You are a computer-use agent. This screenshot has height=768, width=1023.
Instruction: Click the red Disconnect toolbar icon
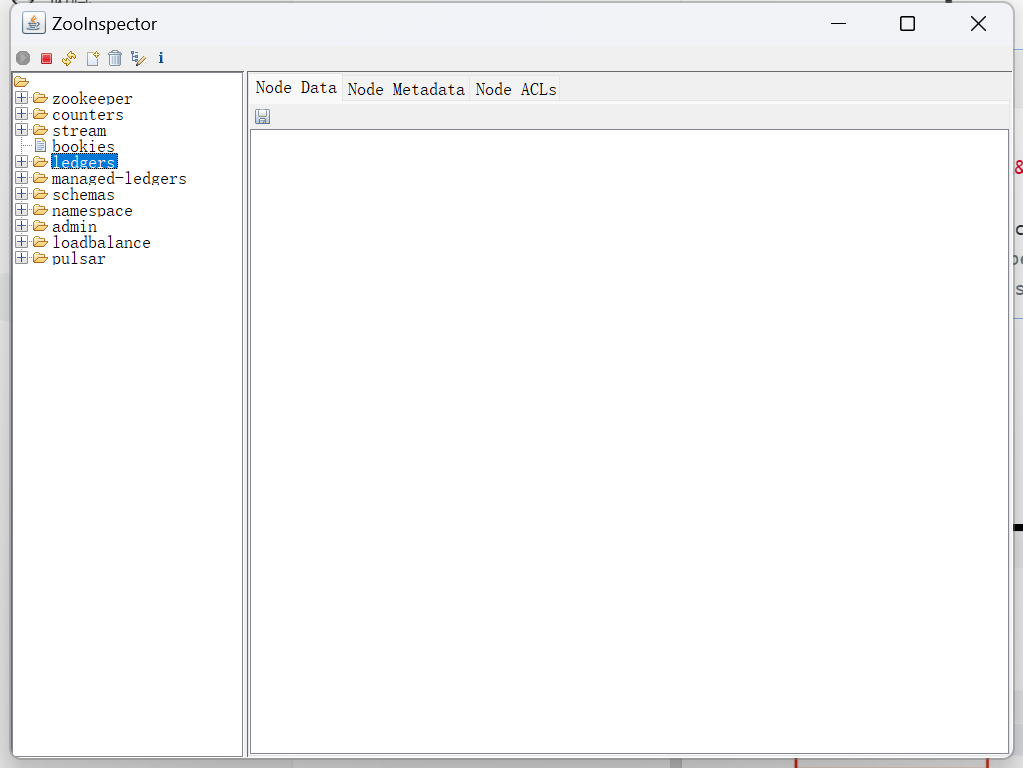[46, 58]
